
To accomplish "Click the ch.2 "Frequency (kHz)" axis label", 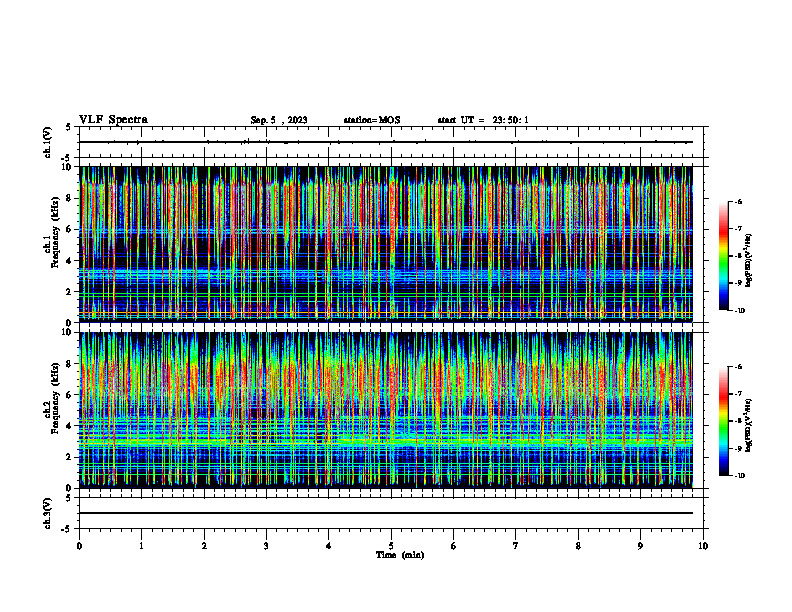I will click(56, 398).
